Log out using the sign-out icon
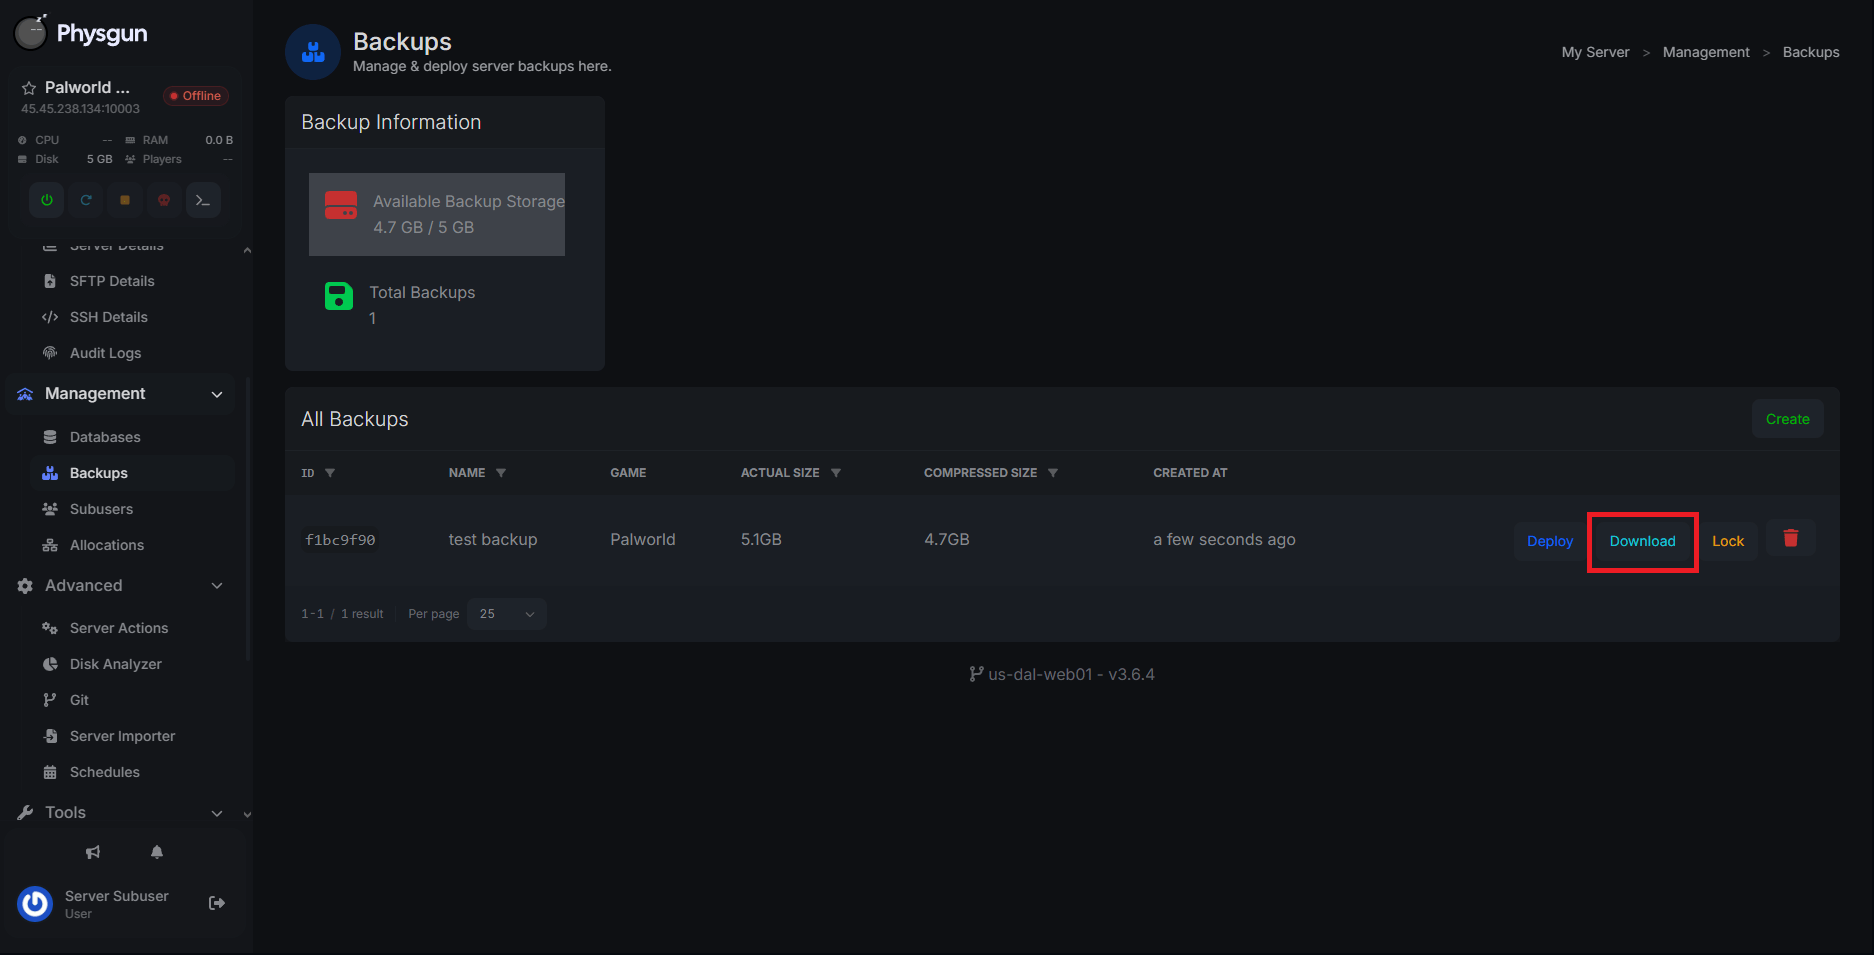The width and height of the screenshot is (1874, 955). 216,903
